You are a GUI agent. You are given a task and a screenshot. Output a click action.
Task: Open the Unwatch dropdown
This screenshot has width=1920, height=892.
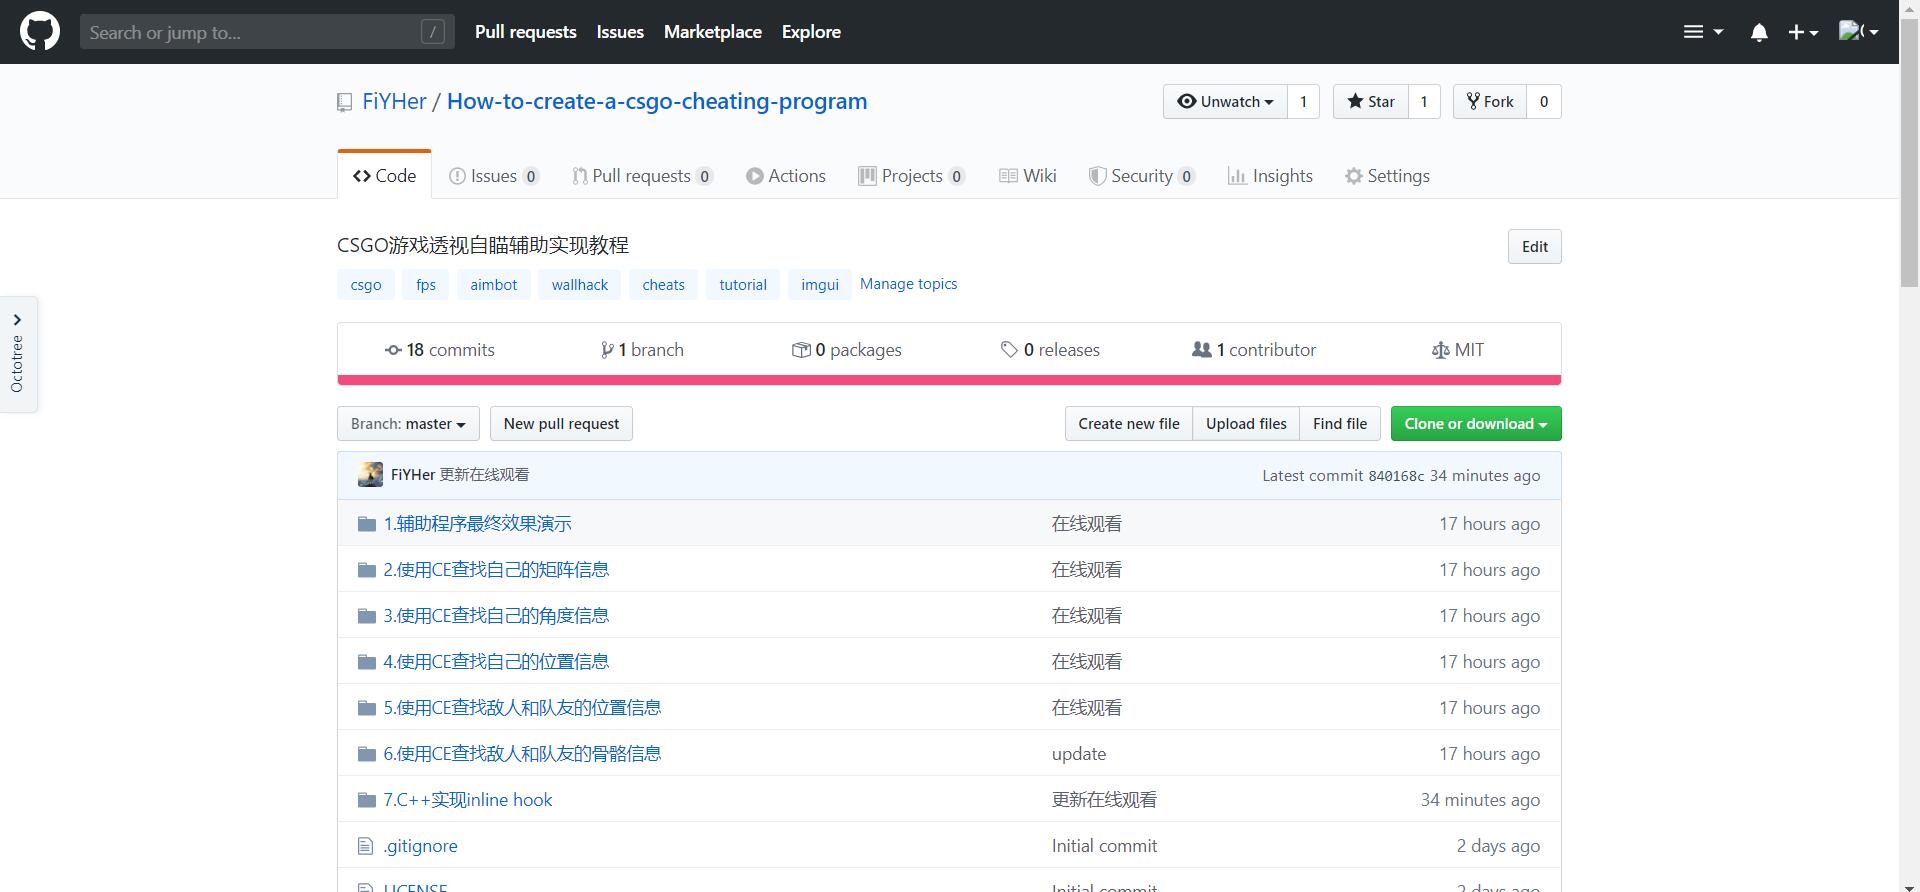tap(1225, 101)
